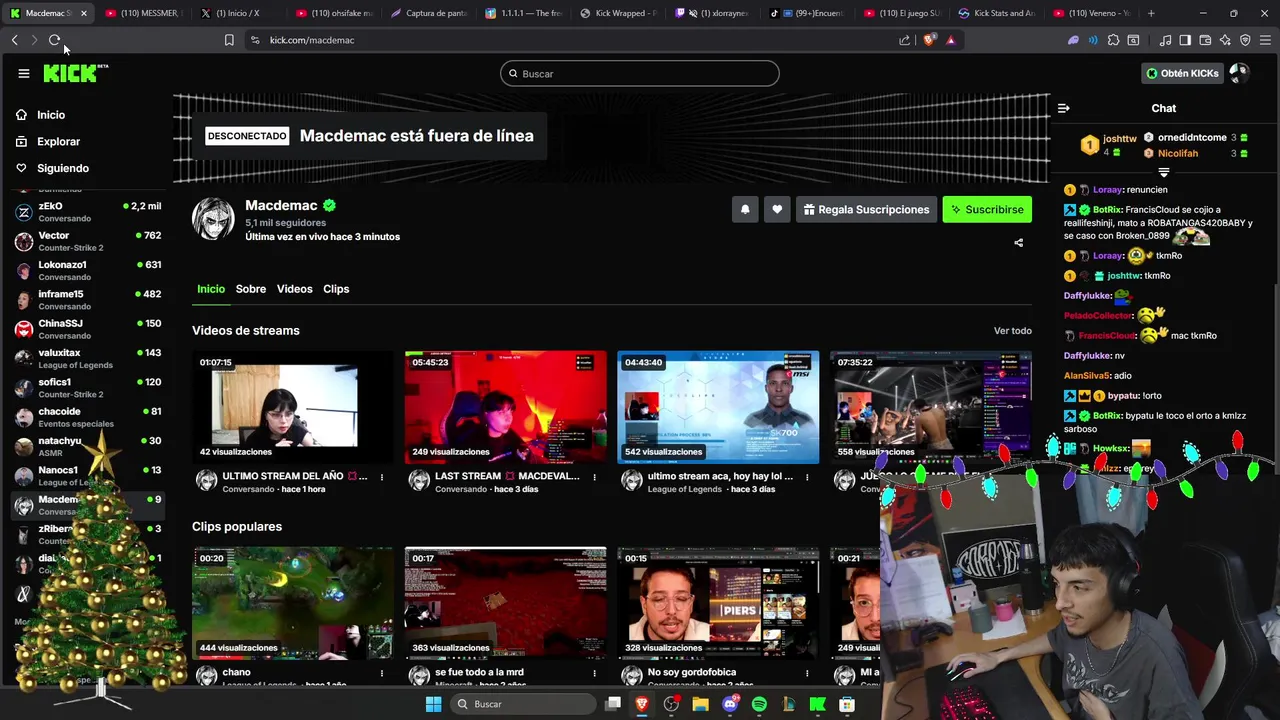The height and width of the screenshot is (720, 1280).
Task: Toggle the browser sidebar panel icon
Action: [1185, 40]
